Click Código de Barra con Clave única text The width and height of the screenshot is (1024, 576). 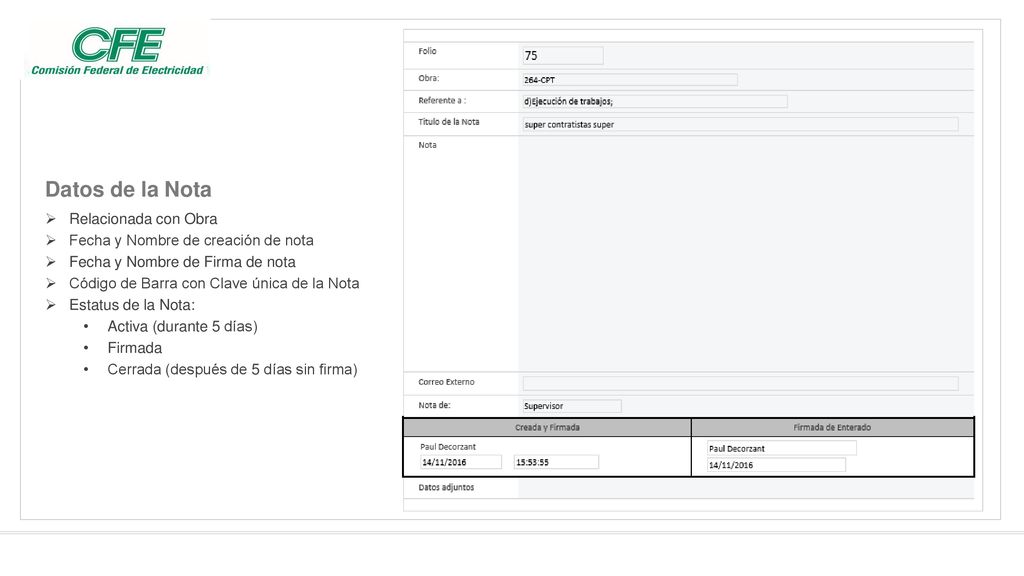click(214, 283)
